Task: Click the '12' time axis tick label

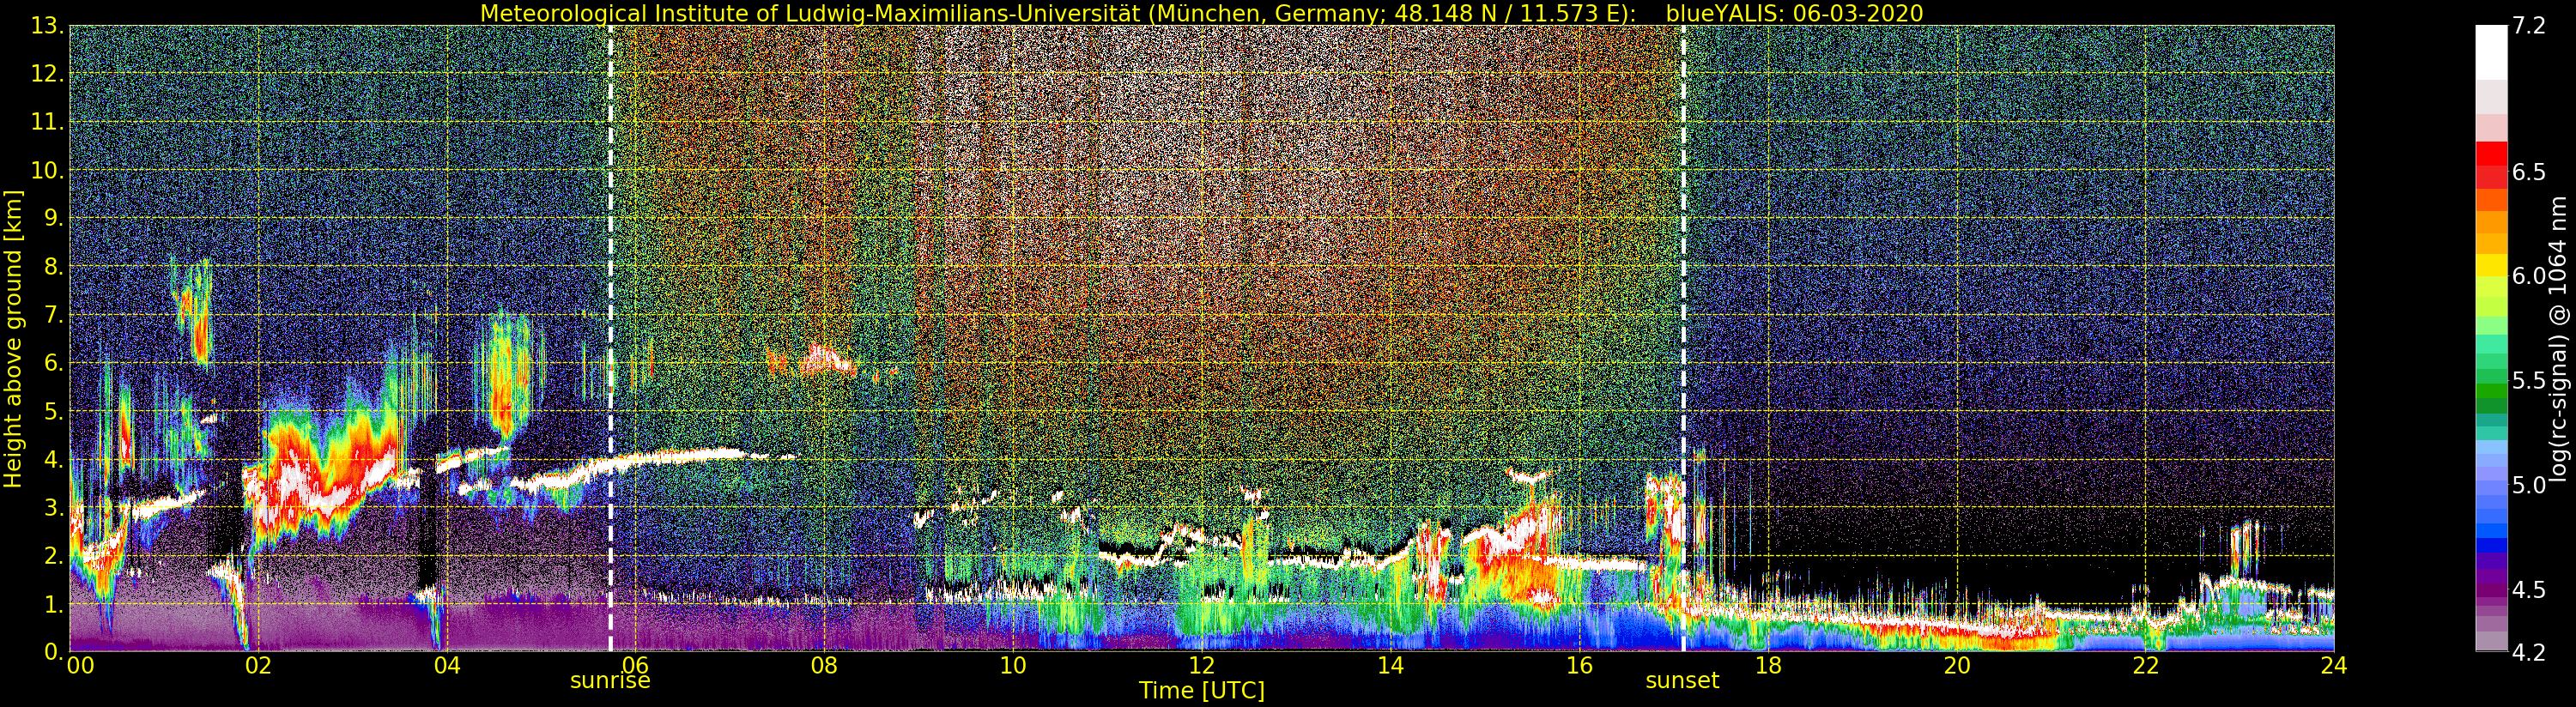Action: [1201, 666]
